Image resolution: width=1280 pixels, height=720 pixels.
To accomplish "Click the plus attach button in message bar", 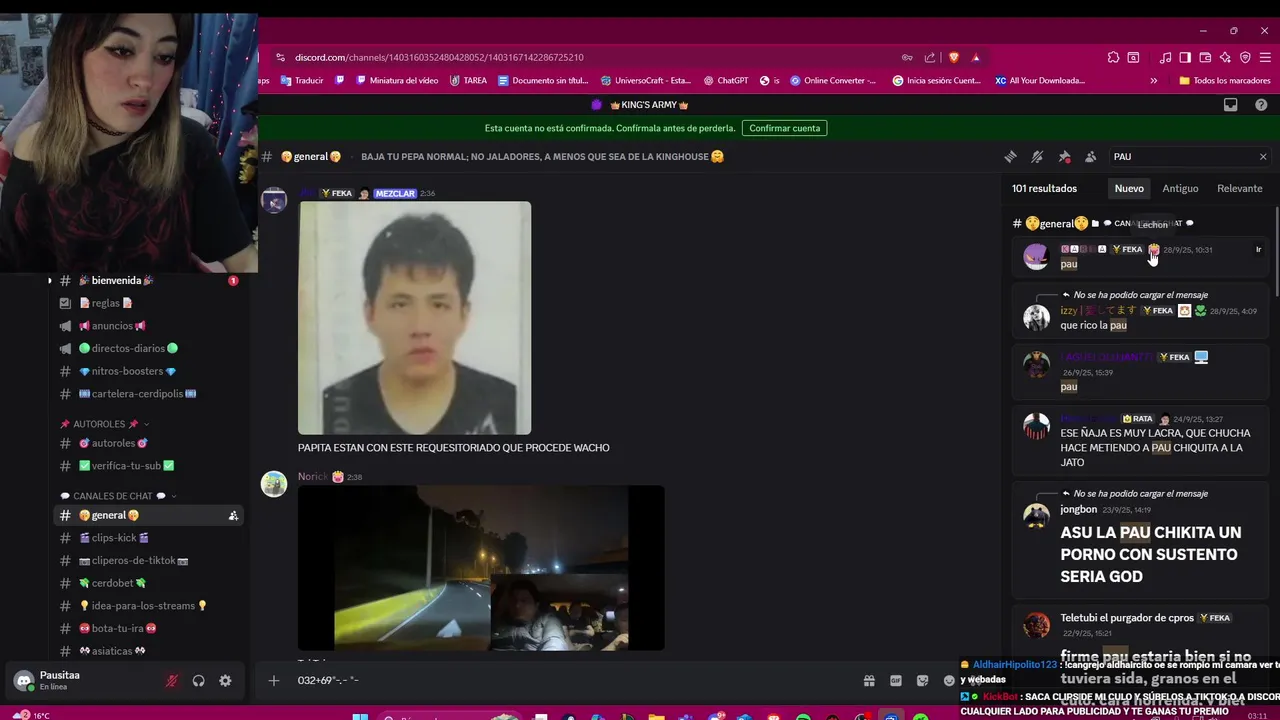I will [274, 681].
